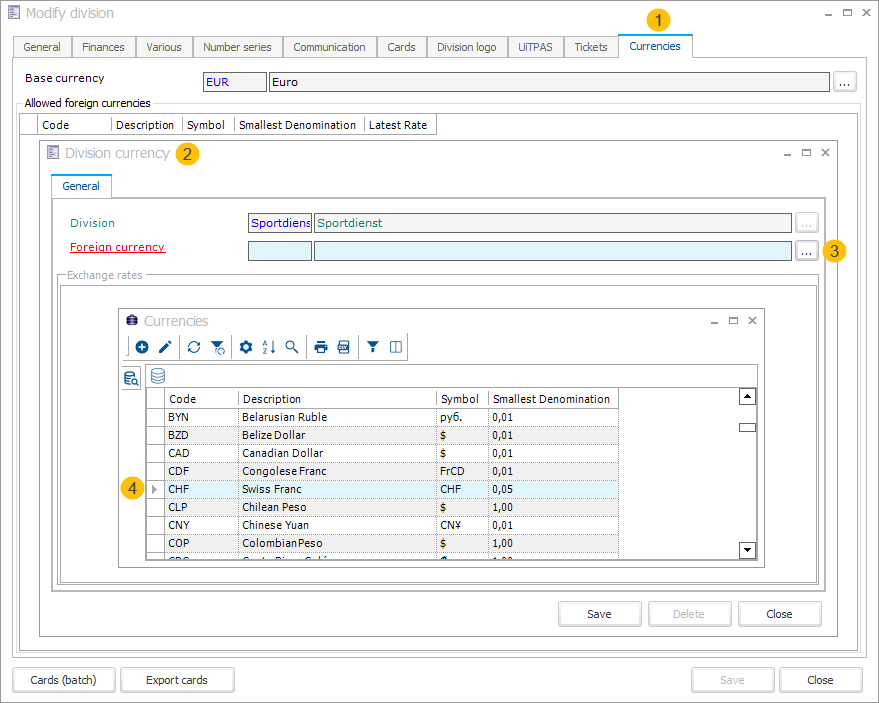Toggle the column layout icon in toolbar
Screen dimensions: 879x703
point(396,347)
